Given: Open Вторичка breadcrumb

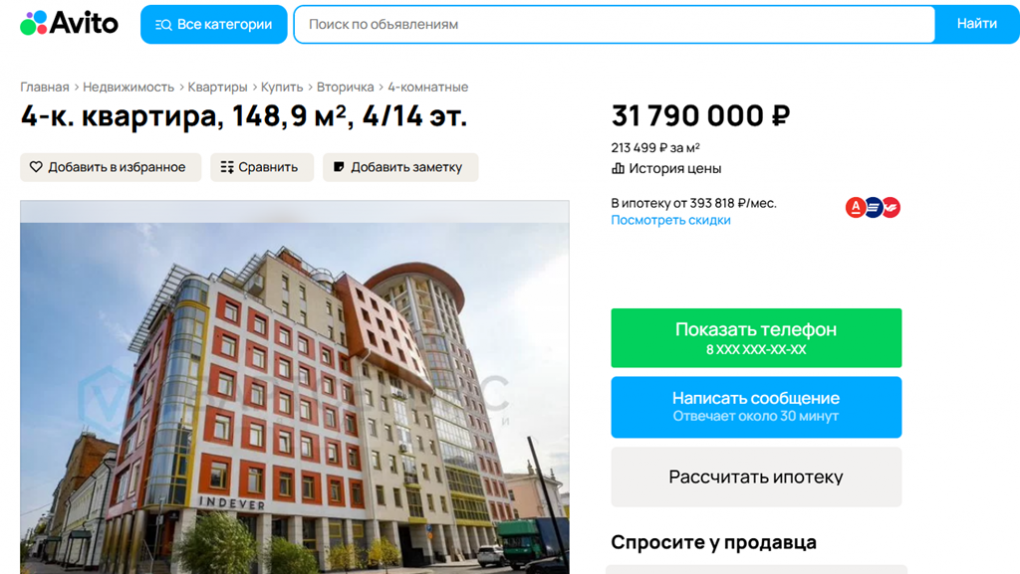Looking at the screenshot, I should [345, 87].
